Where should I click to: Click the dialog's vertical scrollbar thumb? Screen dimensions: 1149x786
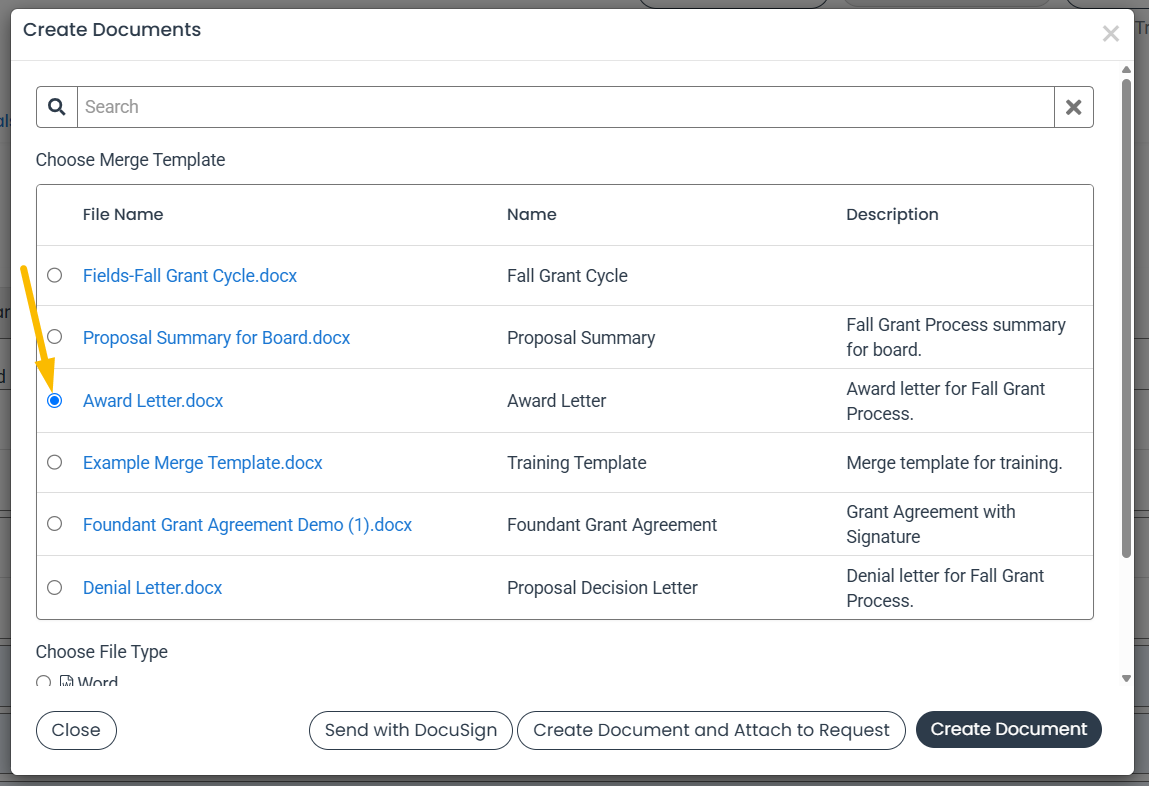pos(1126,318)
